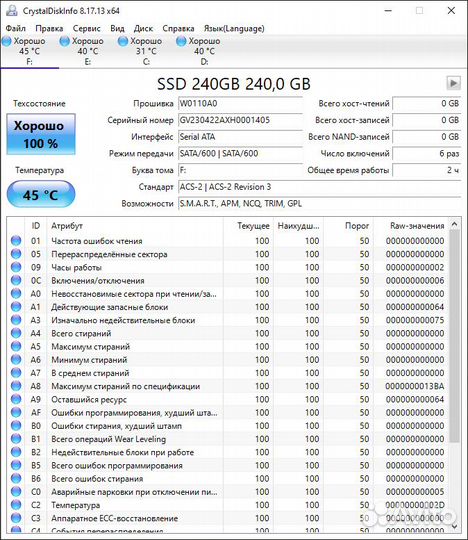Screen dimensions: 468x540
Task: Click the status icon of attribute A4
Action: coord(16,333)
